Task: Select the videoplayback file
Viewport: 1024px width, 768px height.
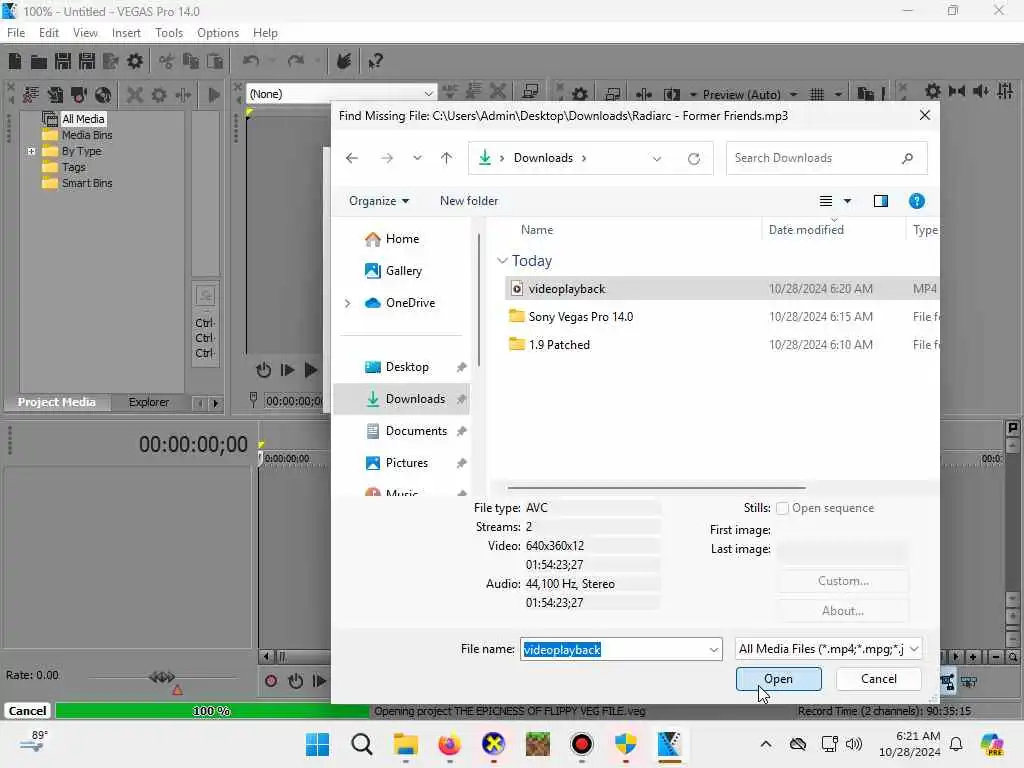Action: (x=722, y=289)
